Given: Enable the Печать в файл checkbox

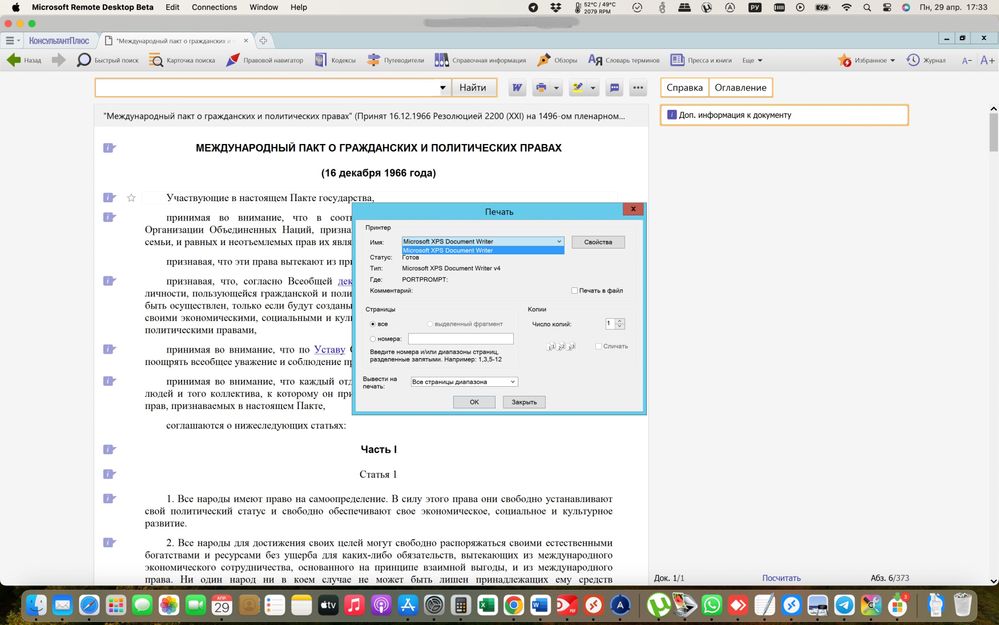Looking at the screenshot, I should tap(574, 291).
